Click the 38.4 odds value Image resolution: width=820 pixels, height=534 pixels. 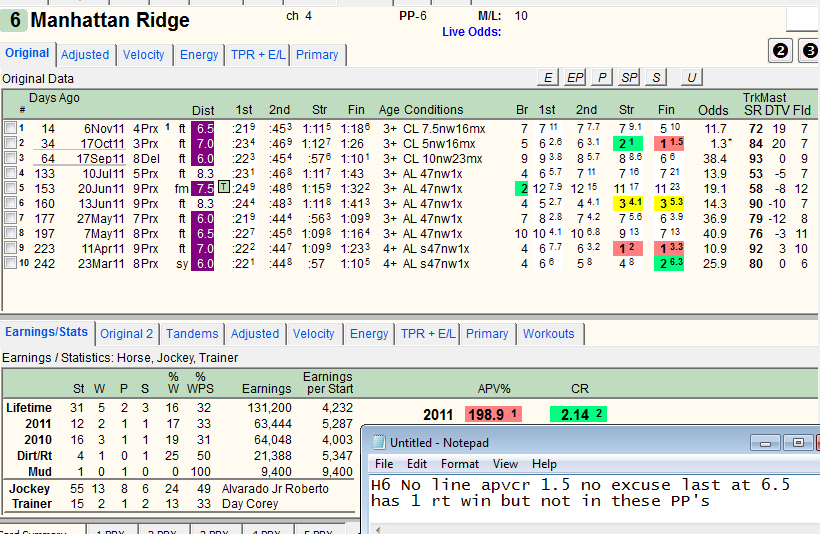pyautogui.click(x=715, y=158)
